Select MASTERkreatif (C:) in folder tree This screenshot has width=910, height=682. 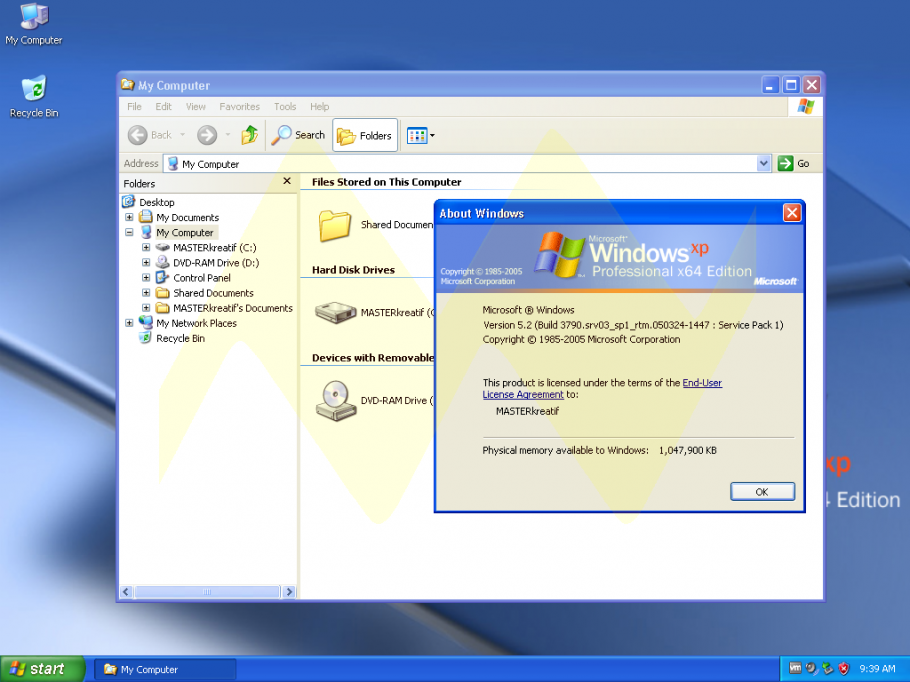(215, 248)
